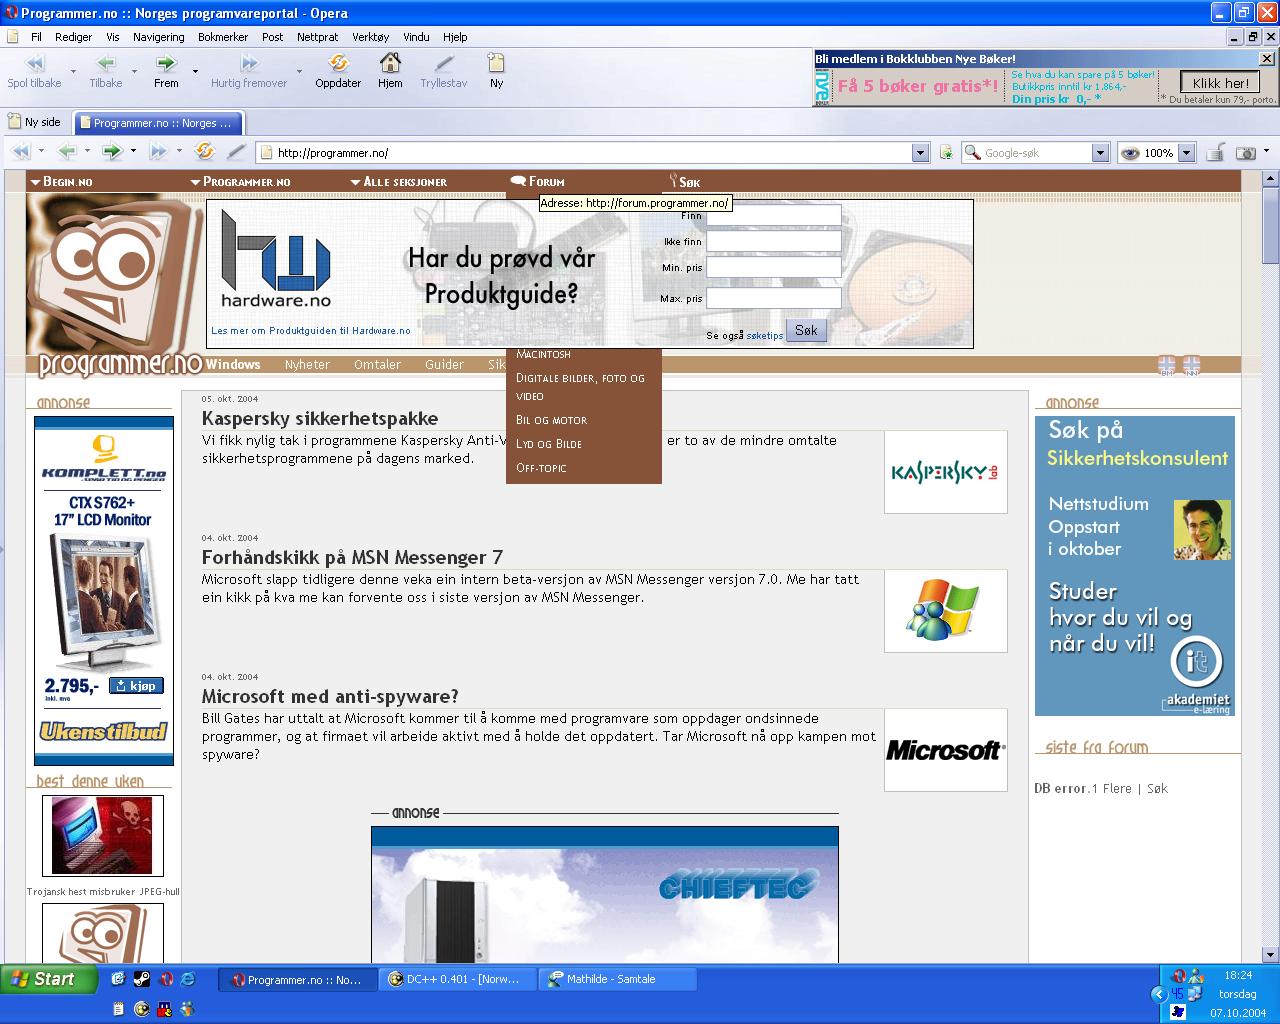Click the søketips link
Screen dimensions: 1280x1024
(765, 336)
